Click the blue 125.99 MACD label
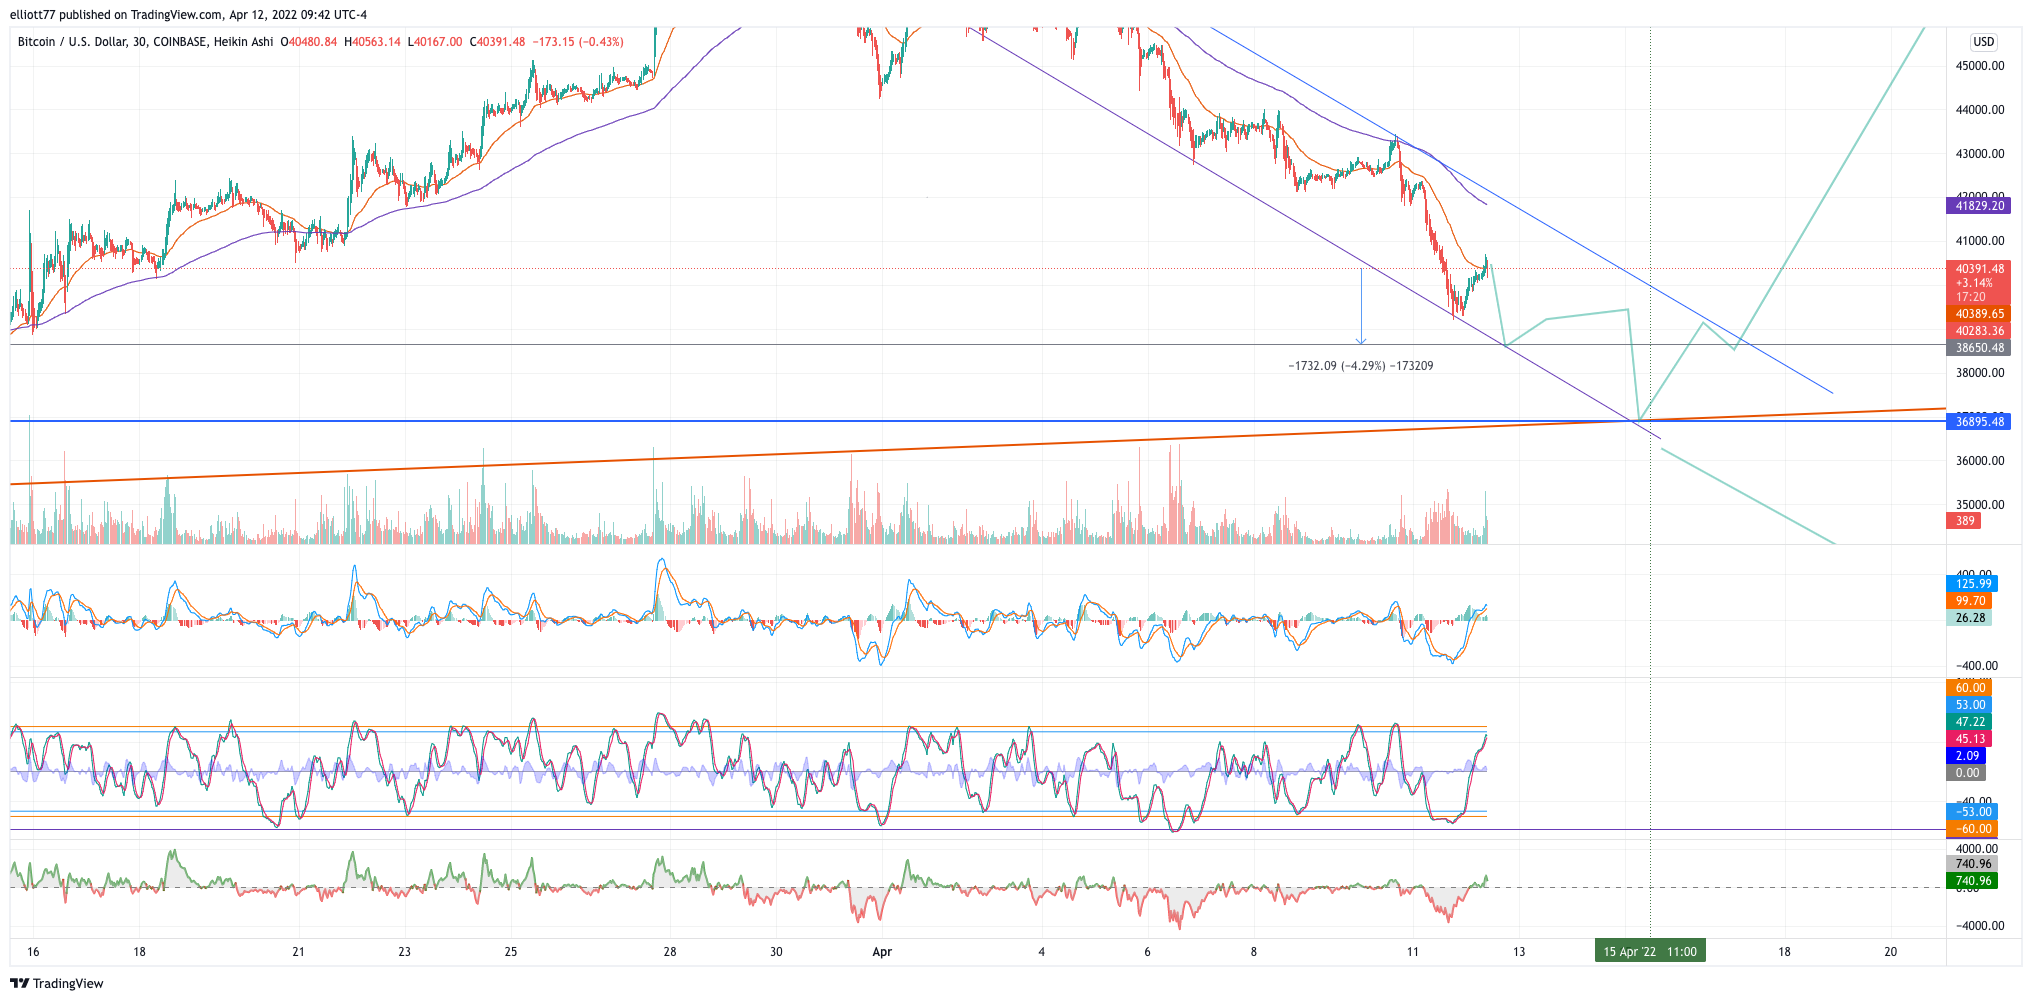Viewport: 2032px width, 1001px height. (1972, 584)
